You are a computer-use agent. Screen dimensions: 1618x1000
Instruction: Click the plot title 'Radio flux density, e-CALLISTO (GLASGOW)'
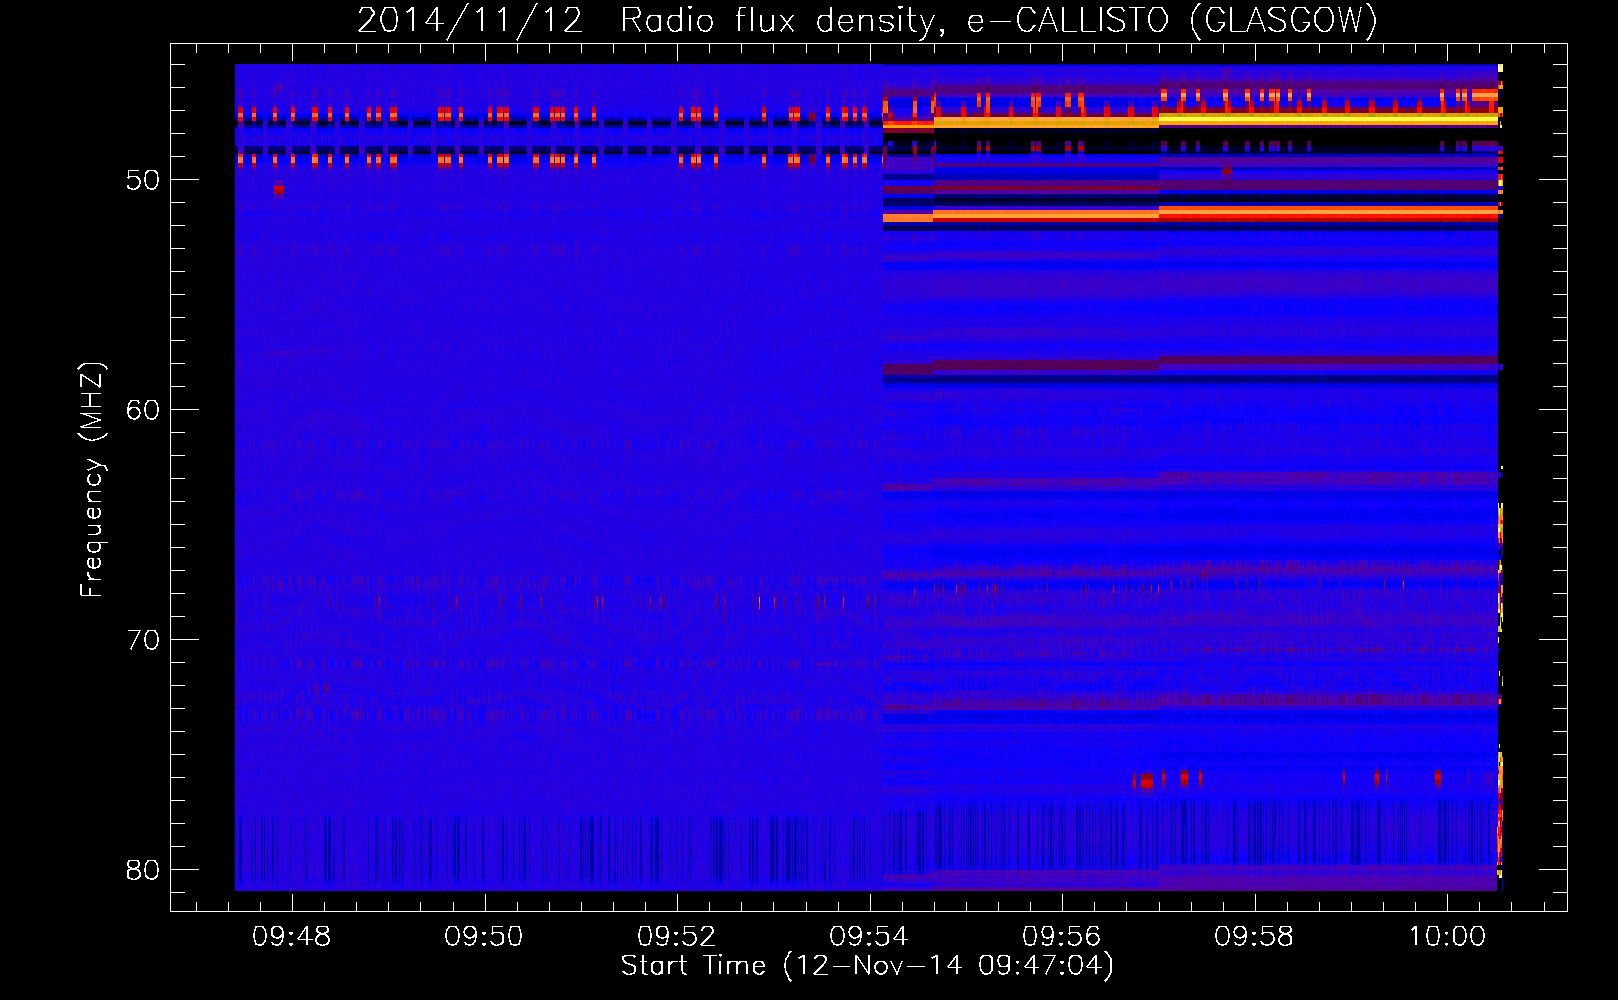pyautogui.click(x=999, y=20)
